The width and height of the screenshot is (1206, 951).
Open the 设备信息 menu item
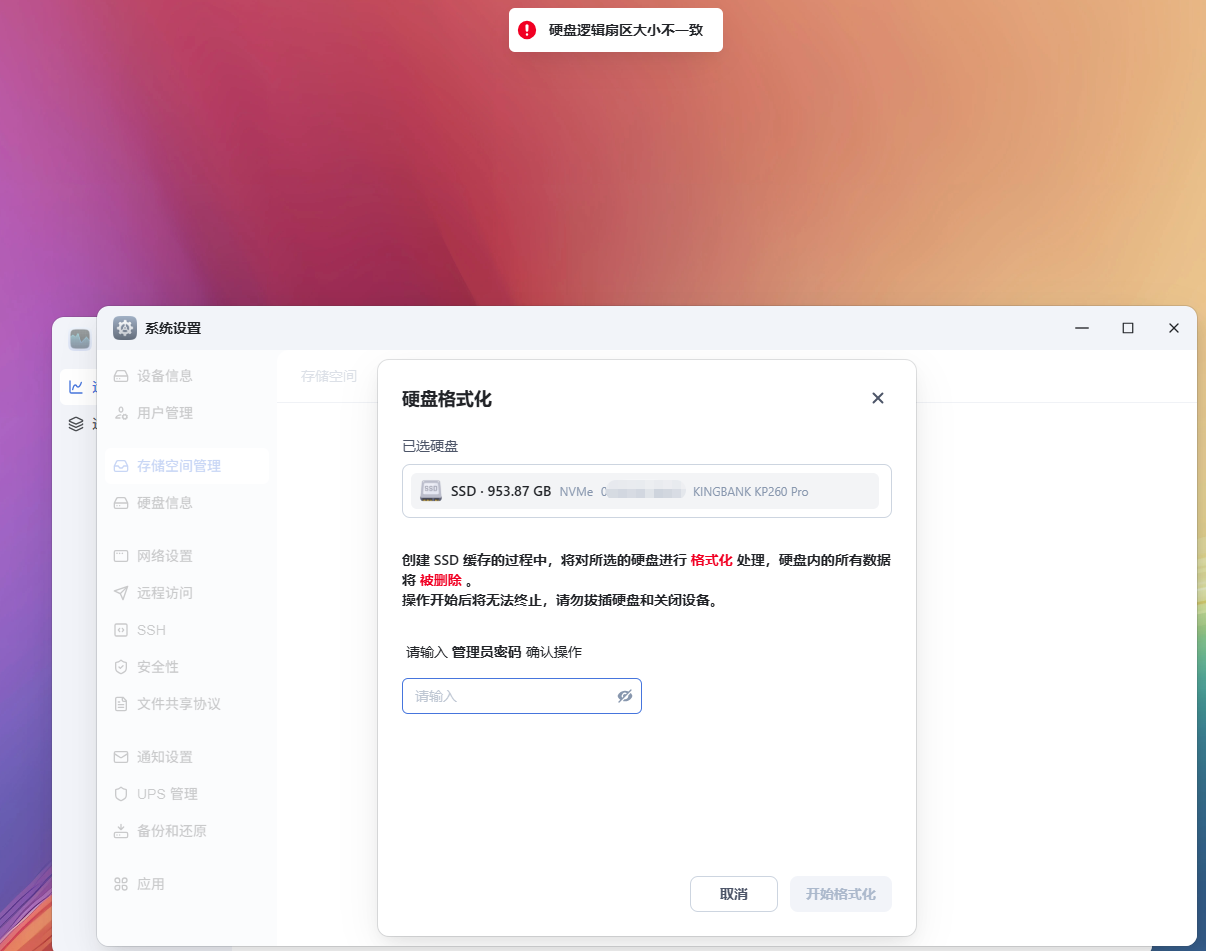coord(188,376)
